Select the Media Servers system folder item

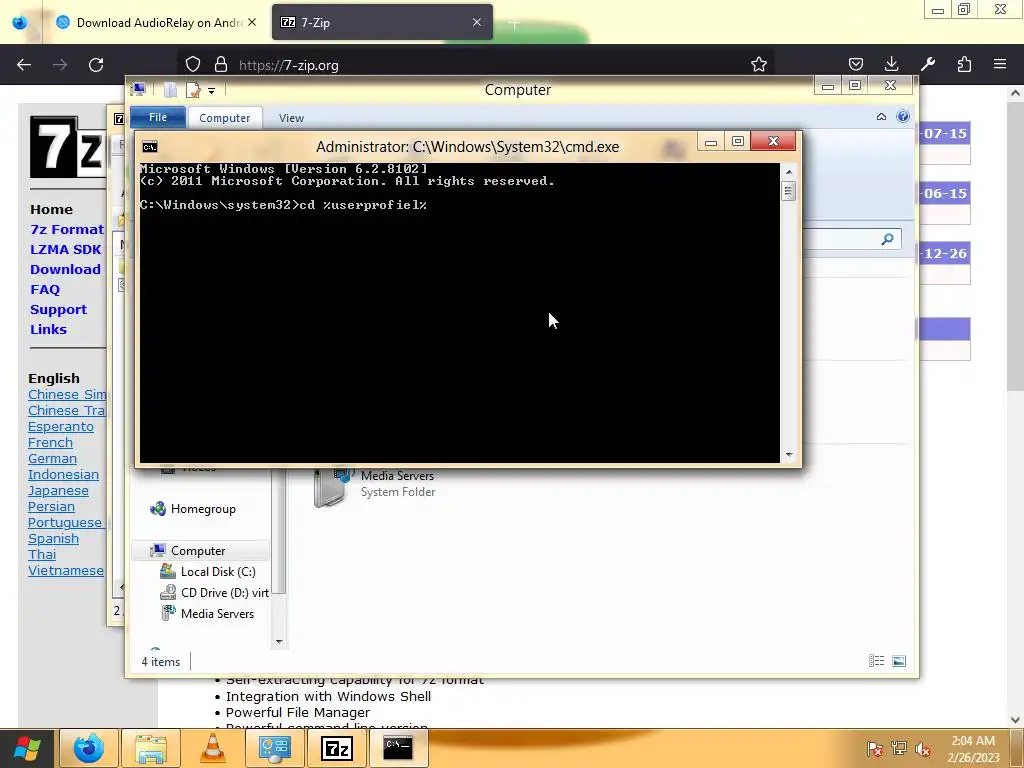click(x=375, y=485)
